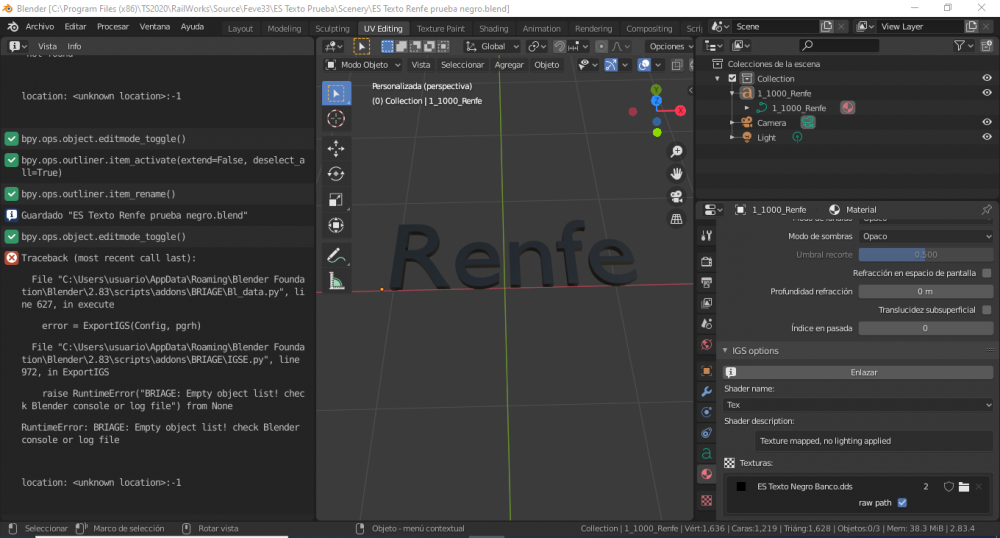This screenshot has height=538, width=1000.
Task: Open the Agregar menu in viewport
Action: [x=509, y=65]
